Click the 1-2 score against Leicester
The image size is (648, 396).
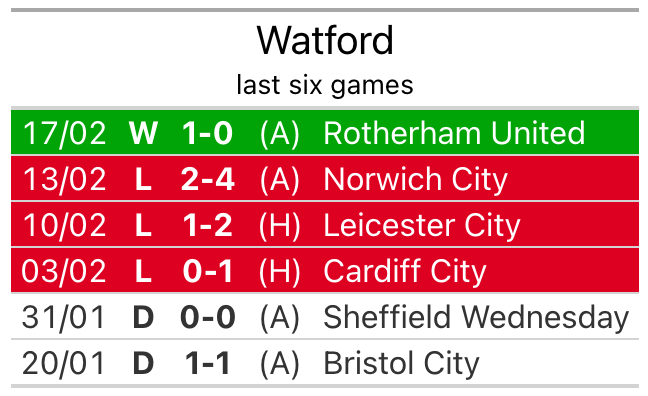click(207, 225)
